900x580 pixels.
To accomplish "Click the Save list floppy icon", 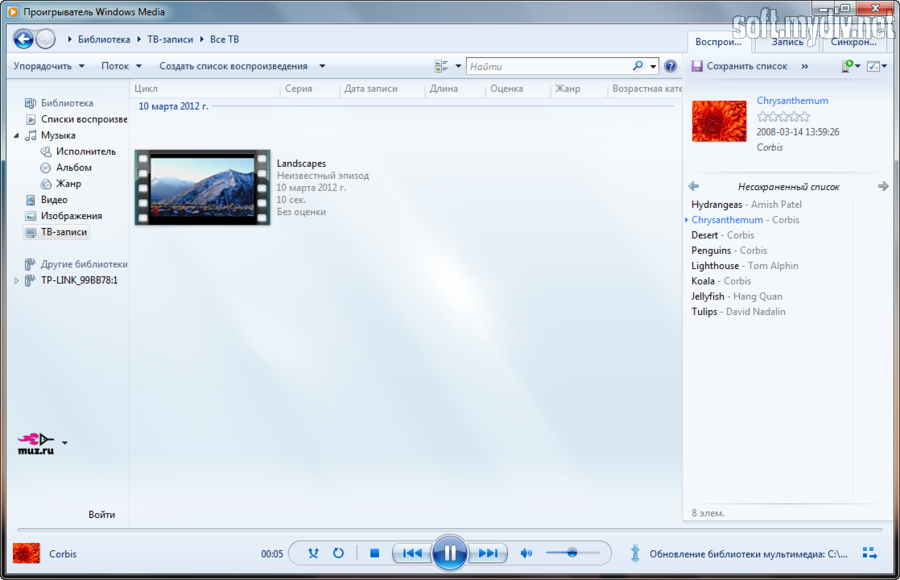I will point(697,66).
